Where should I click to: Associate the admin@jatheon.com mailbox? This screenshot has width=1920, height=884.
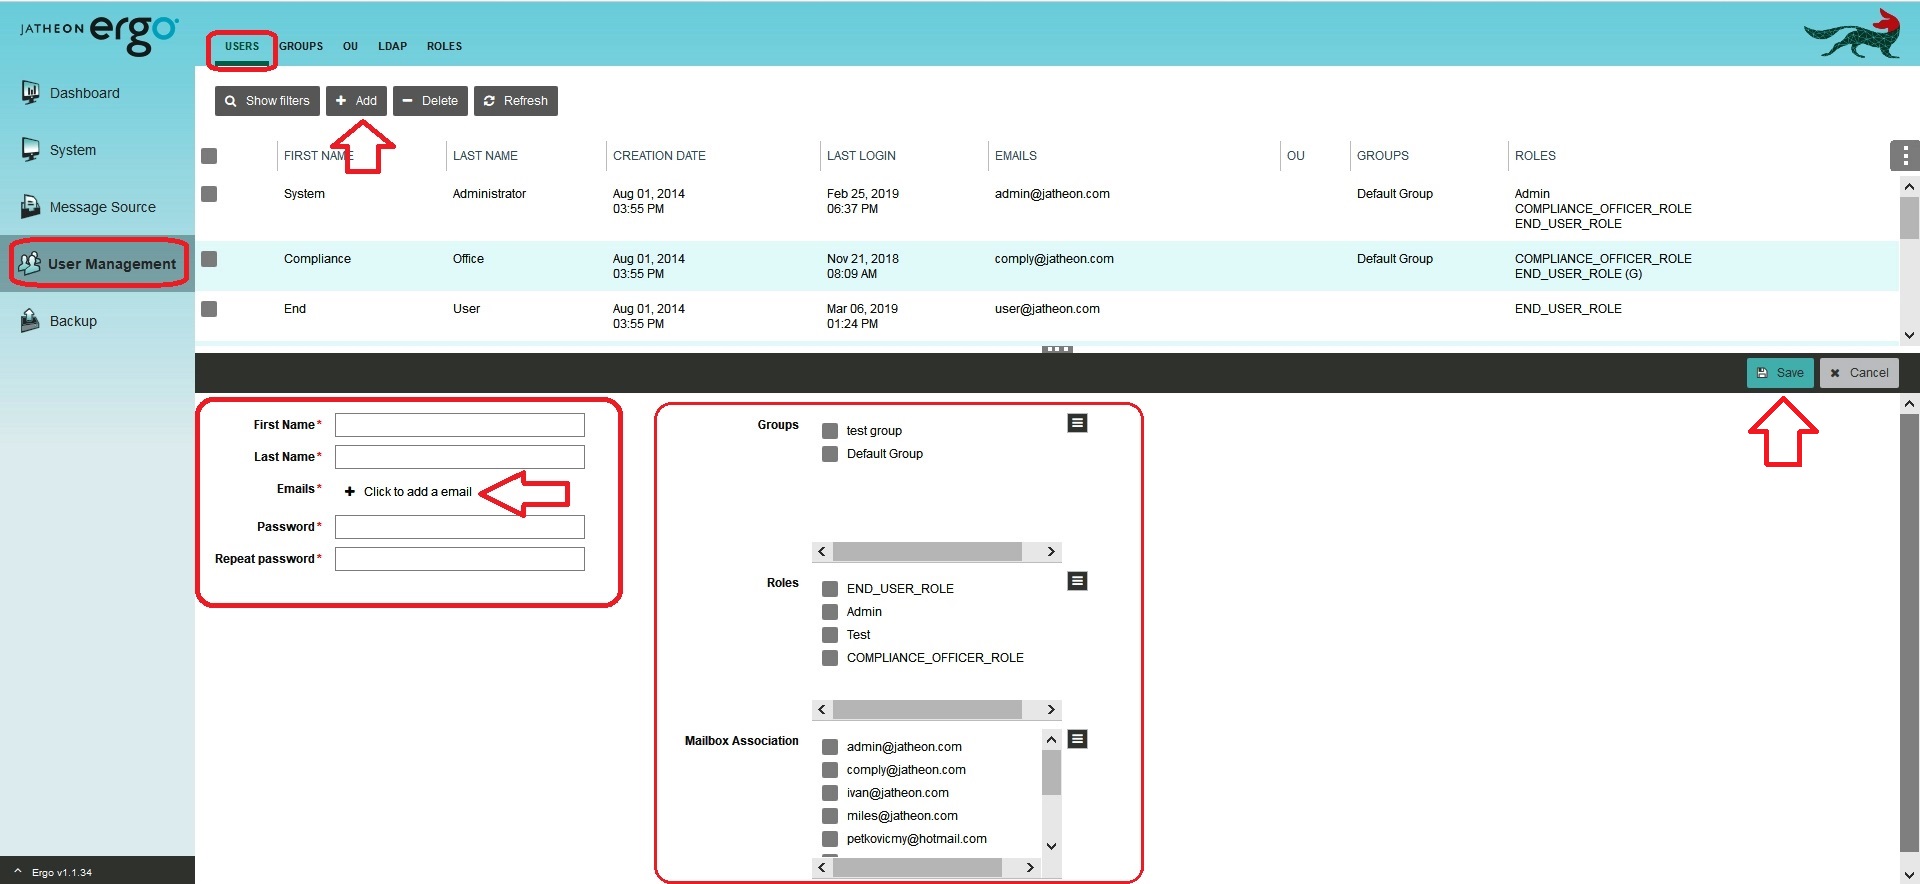(830, 747)
